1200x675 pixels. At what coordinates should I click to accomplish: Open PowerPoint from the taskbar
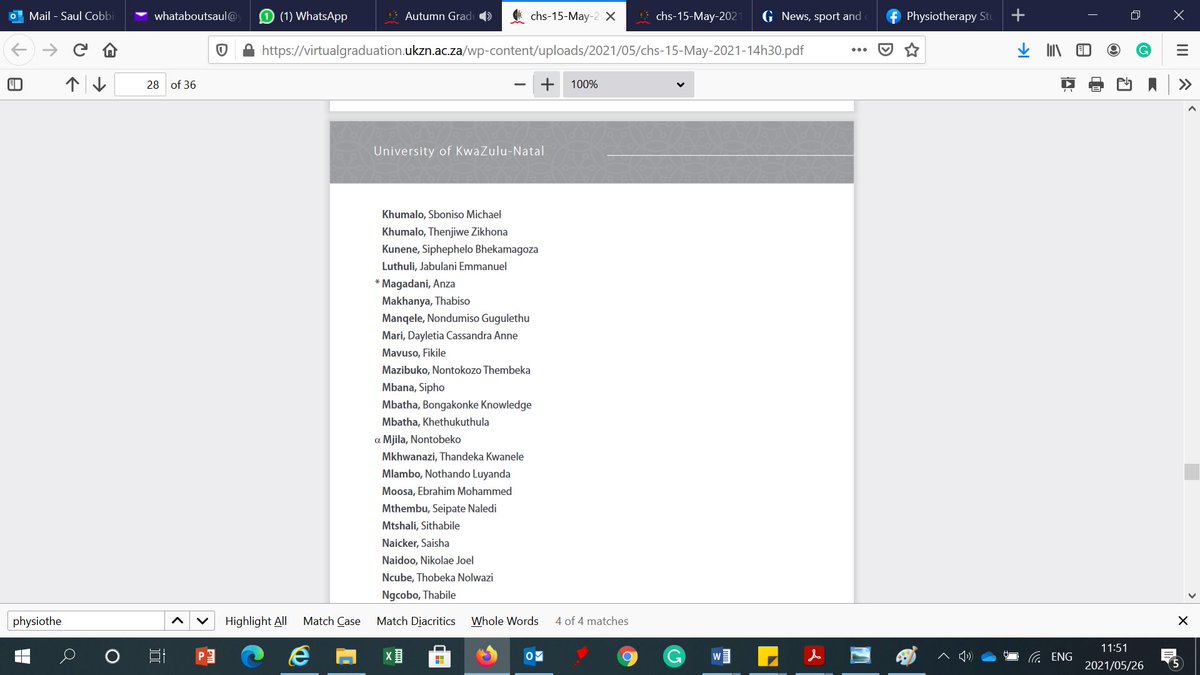[205, 656]
